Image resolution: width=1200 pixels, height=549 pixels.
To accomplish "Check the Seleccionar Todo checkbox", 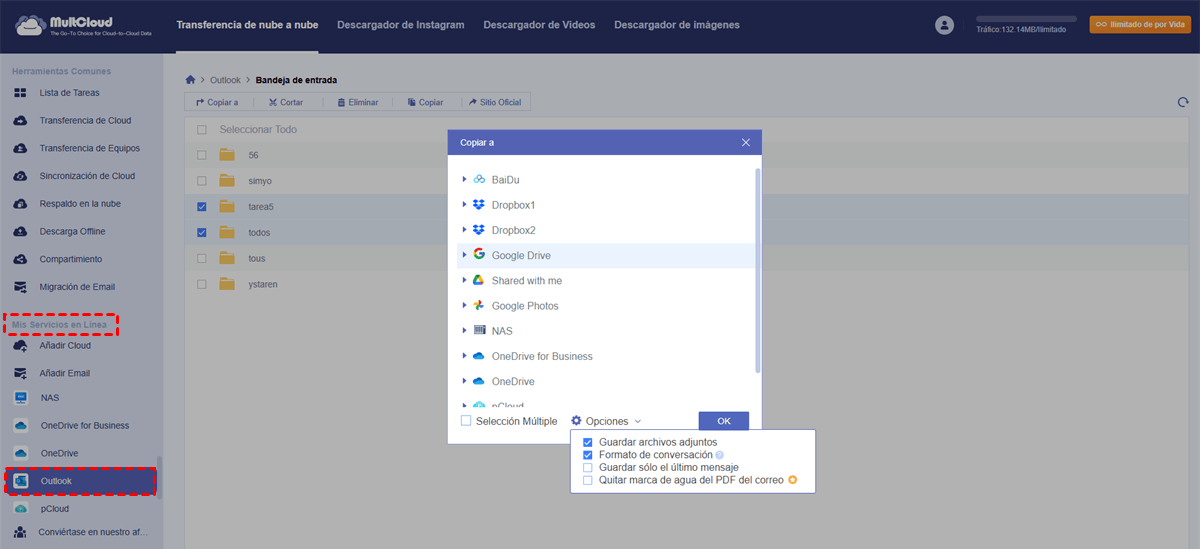I will pyautogui.click(x=202, y=130).
